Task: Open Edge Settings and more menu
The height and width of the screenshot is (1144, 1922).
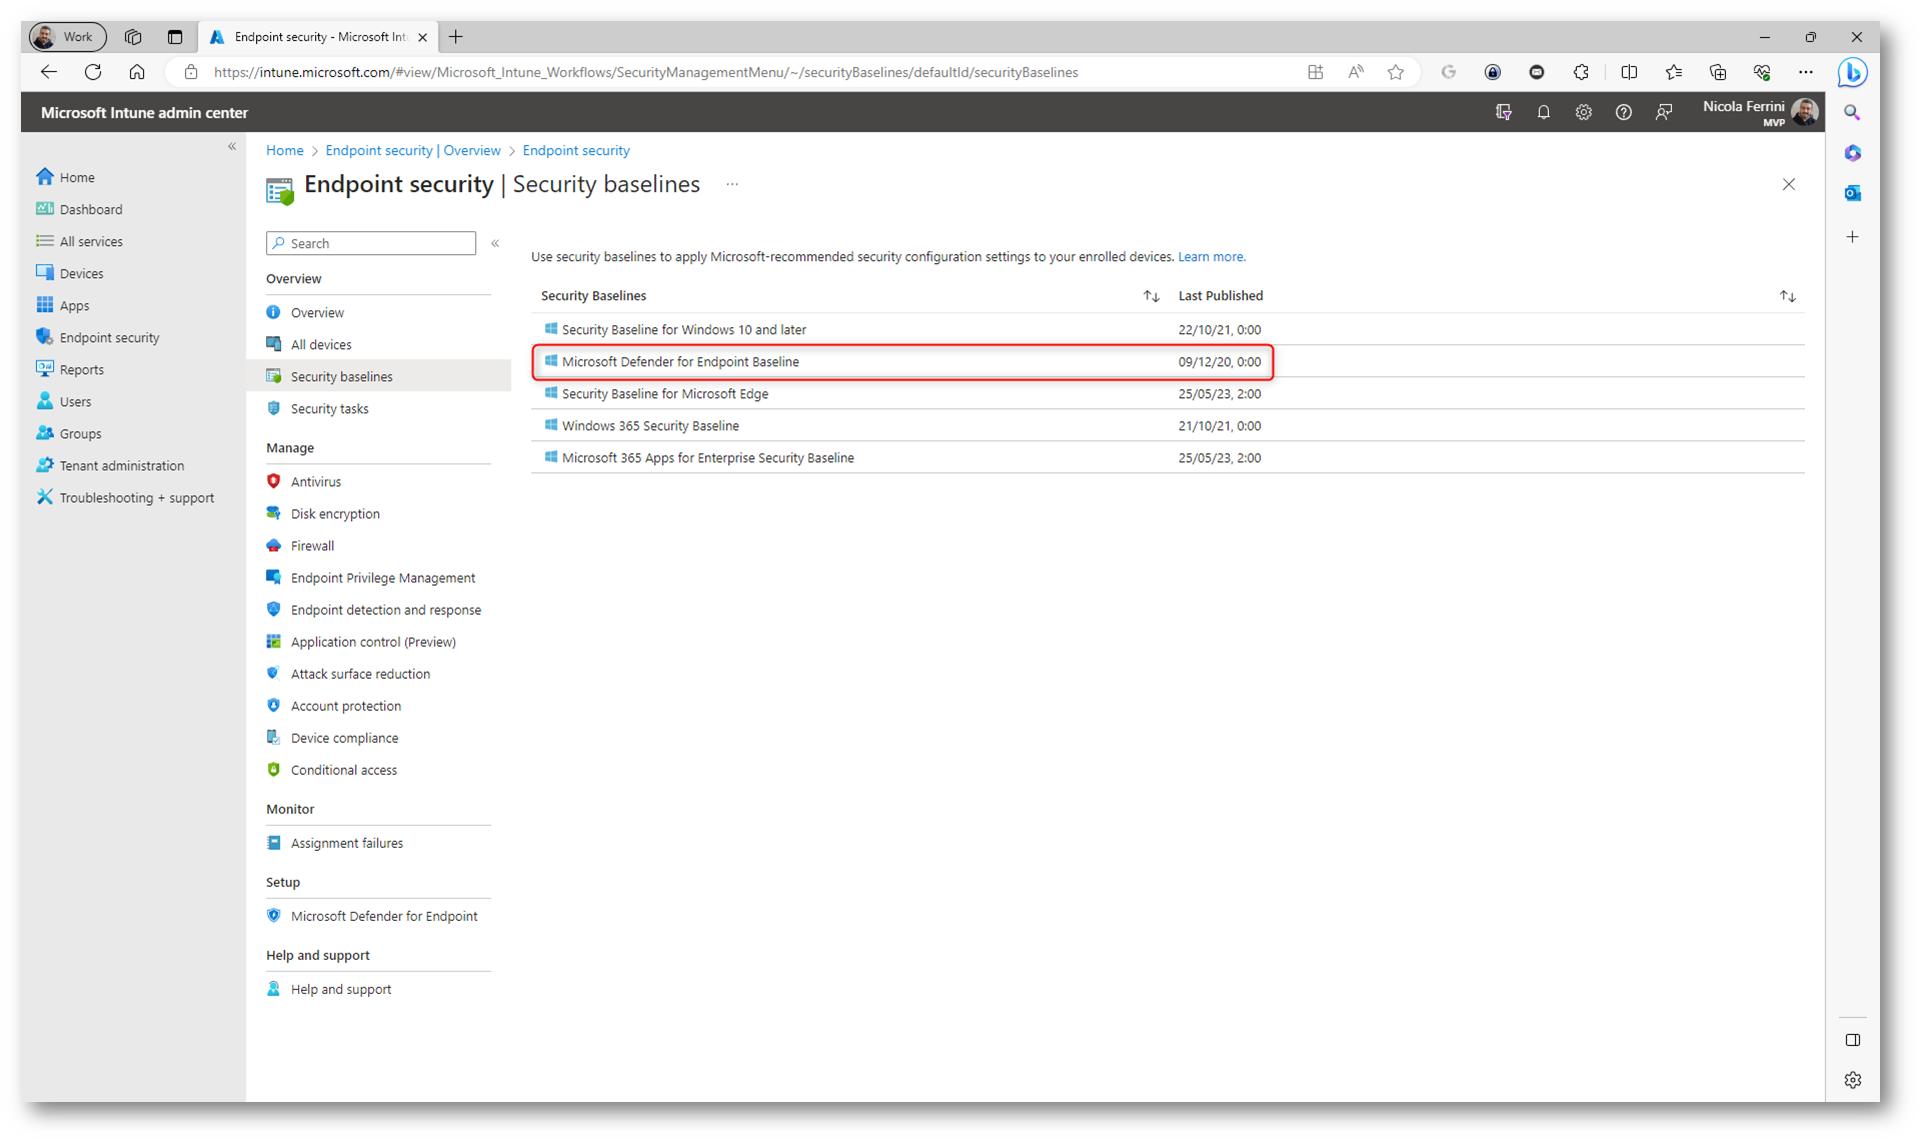Action: click(x=1805, y=72)
